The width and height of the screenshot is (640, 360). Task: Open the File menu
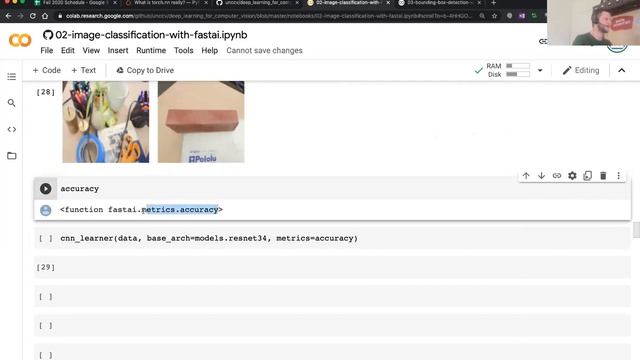[x=47, y=51]
